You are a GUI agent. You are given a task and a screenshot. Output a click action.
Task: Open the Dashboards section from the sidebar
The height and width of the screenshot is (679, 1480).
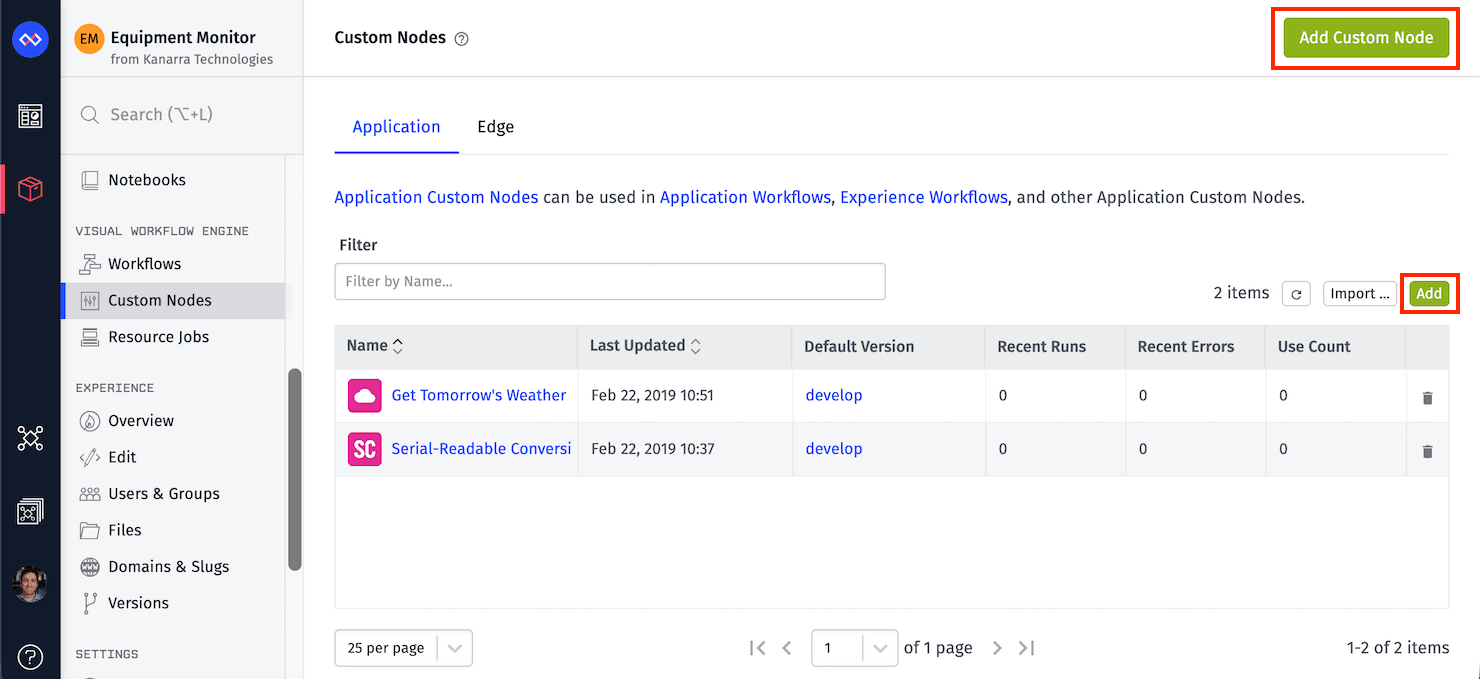[x=30, y=115]
